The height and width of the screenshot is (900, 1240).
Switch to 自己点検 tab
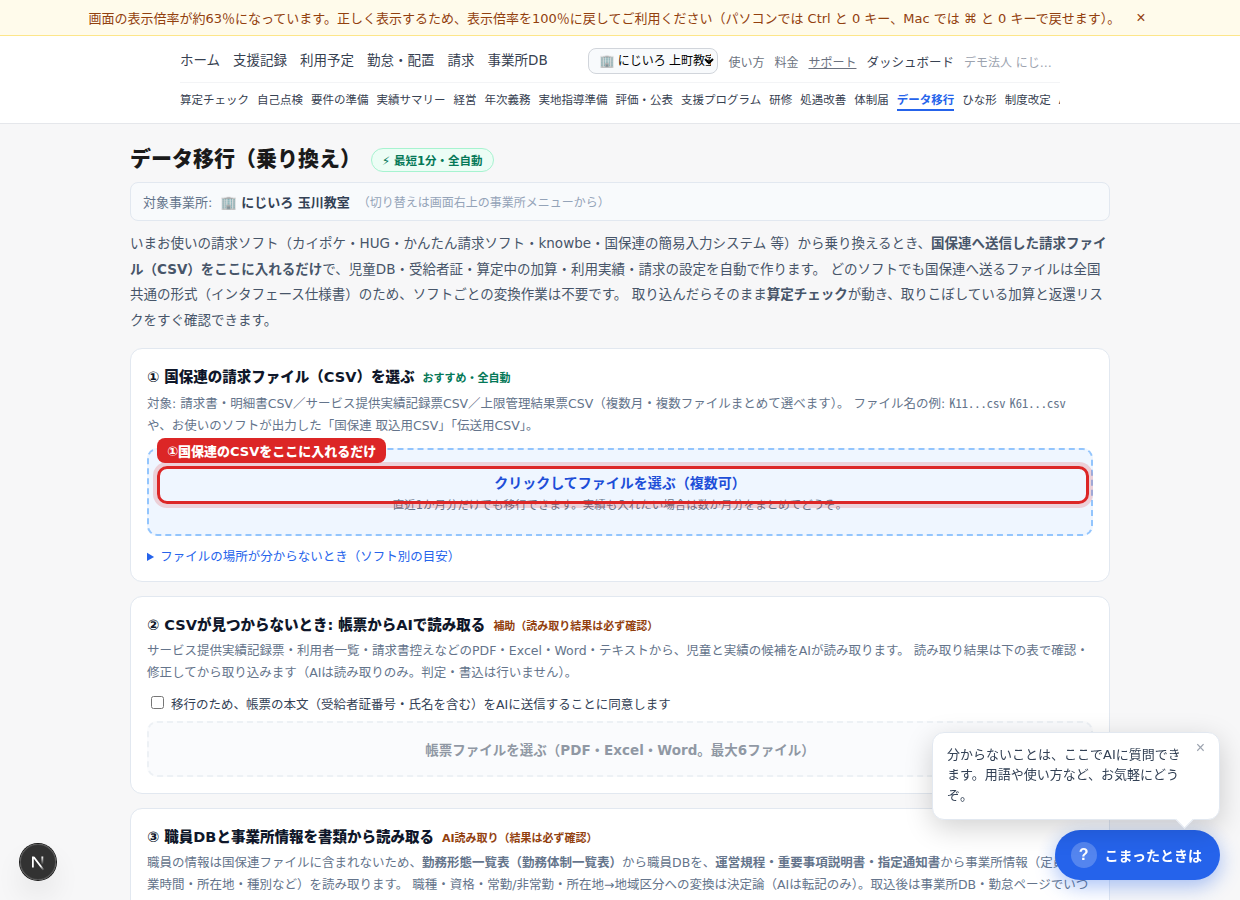(280, 100)
